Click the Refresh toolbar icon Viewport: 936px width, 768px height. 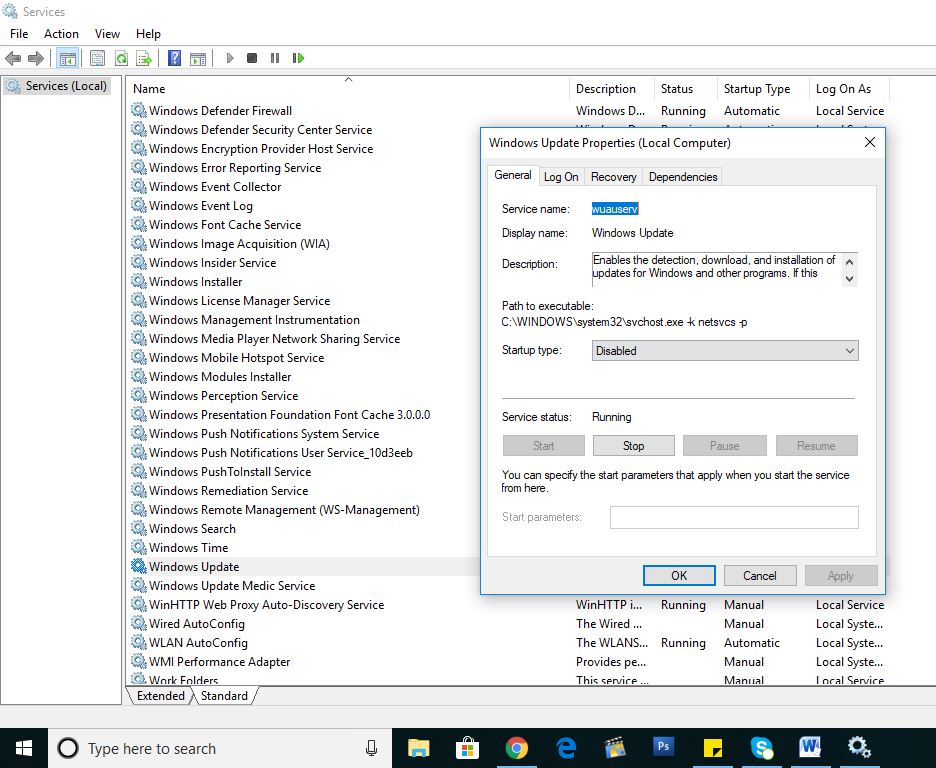(121, 58)
